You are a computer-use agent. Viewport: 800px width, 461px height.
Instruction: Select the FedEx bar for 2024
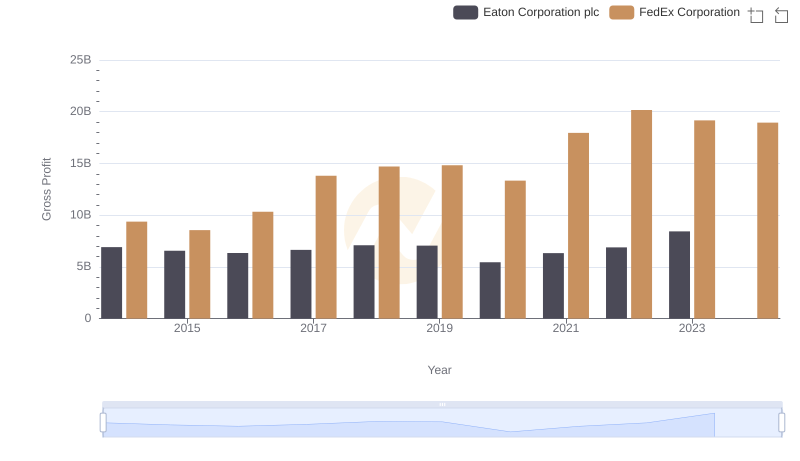point(767,220)
